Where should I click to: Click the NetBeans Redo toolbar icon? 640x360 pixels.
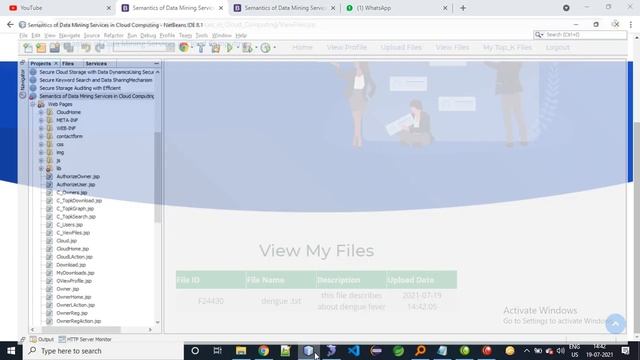click(x=100, y=48)
